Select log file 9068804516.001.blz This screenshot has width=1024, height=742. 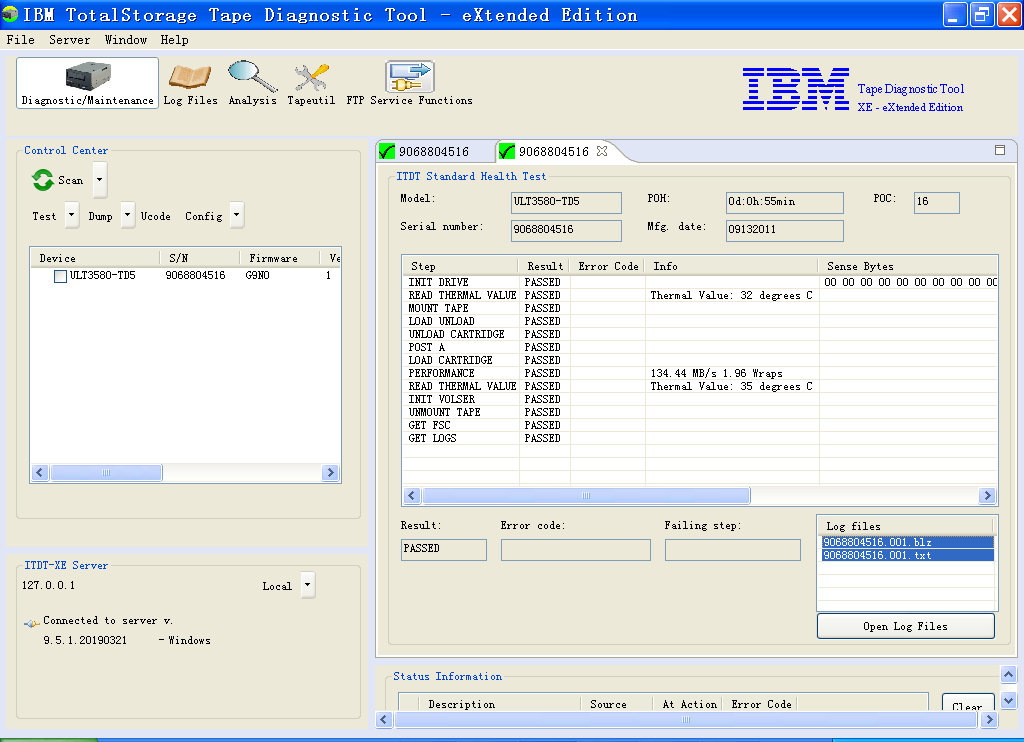(907, 542)
